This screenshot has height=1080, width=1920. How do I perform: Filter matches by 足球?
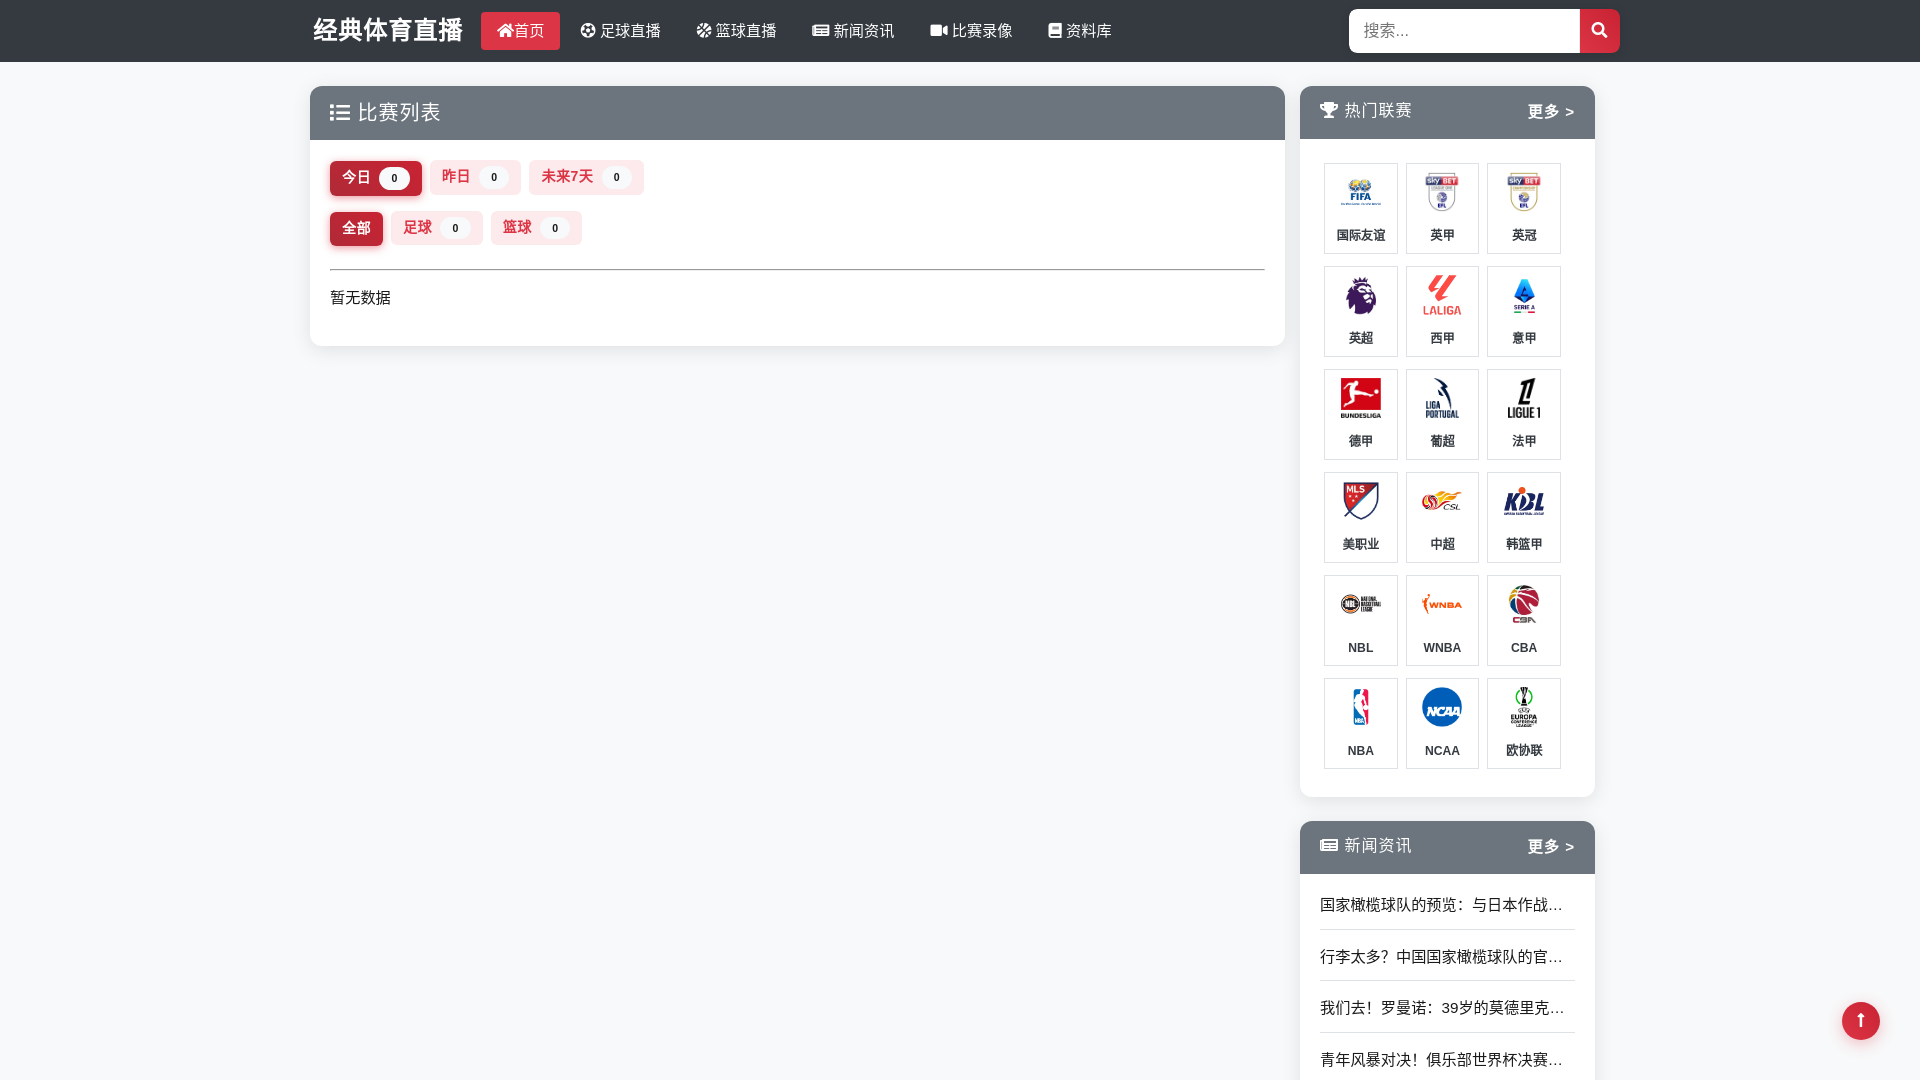coord(437,228)
